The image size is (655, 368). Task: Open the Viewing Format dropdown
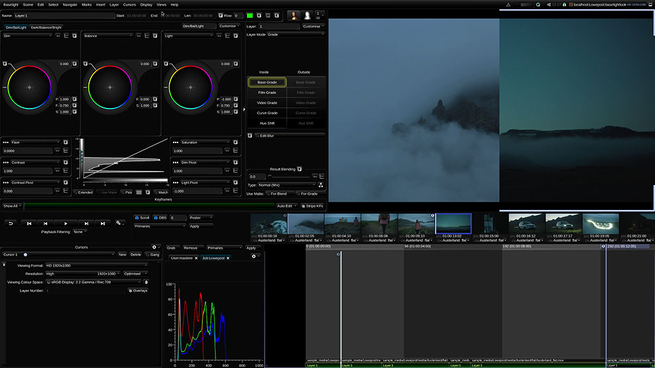(96, 265)
